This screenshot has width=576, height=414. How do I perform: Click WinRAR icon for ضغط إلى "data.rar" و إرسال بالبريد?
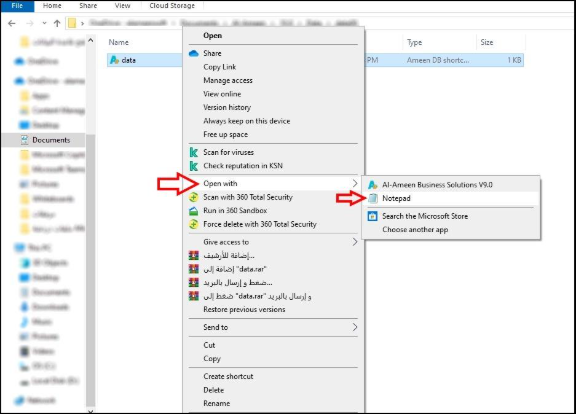click(x=194, y=296)
